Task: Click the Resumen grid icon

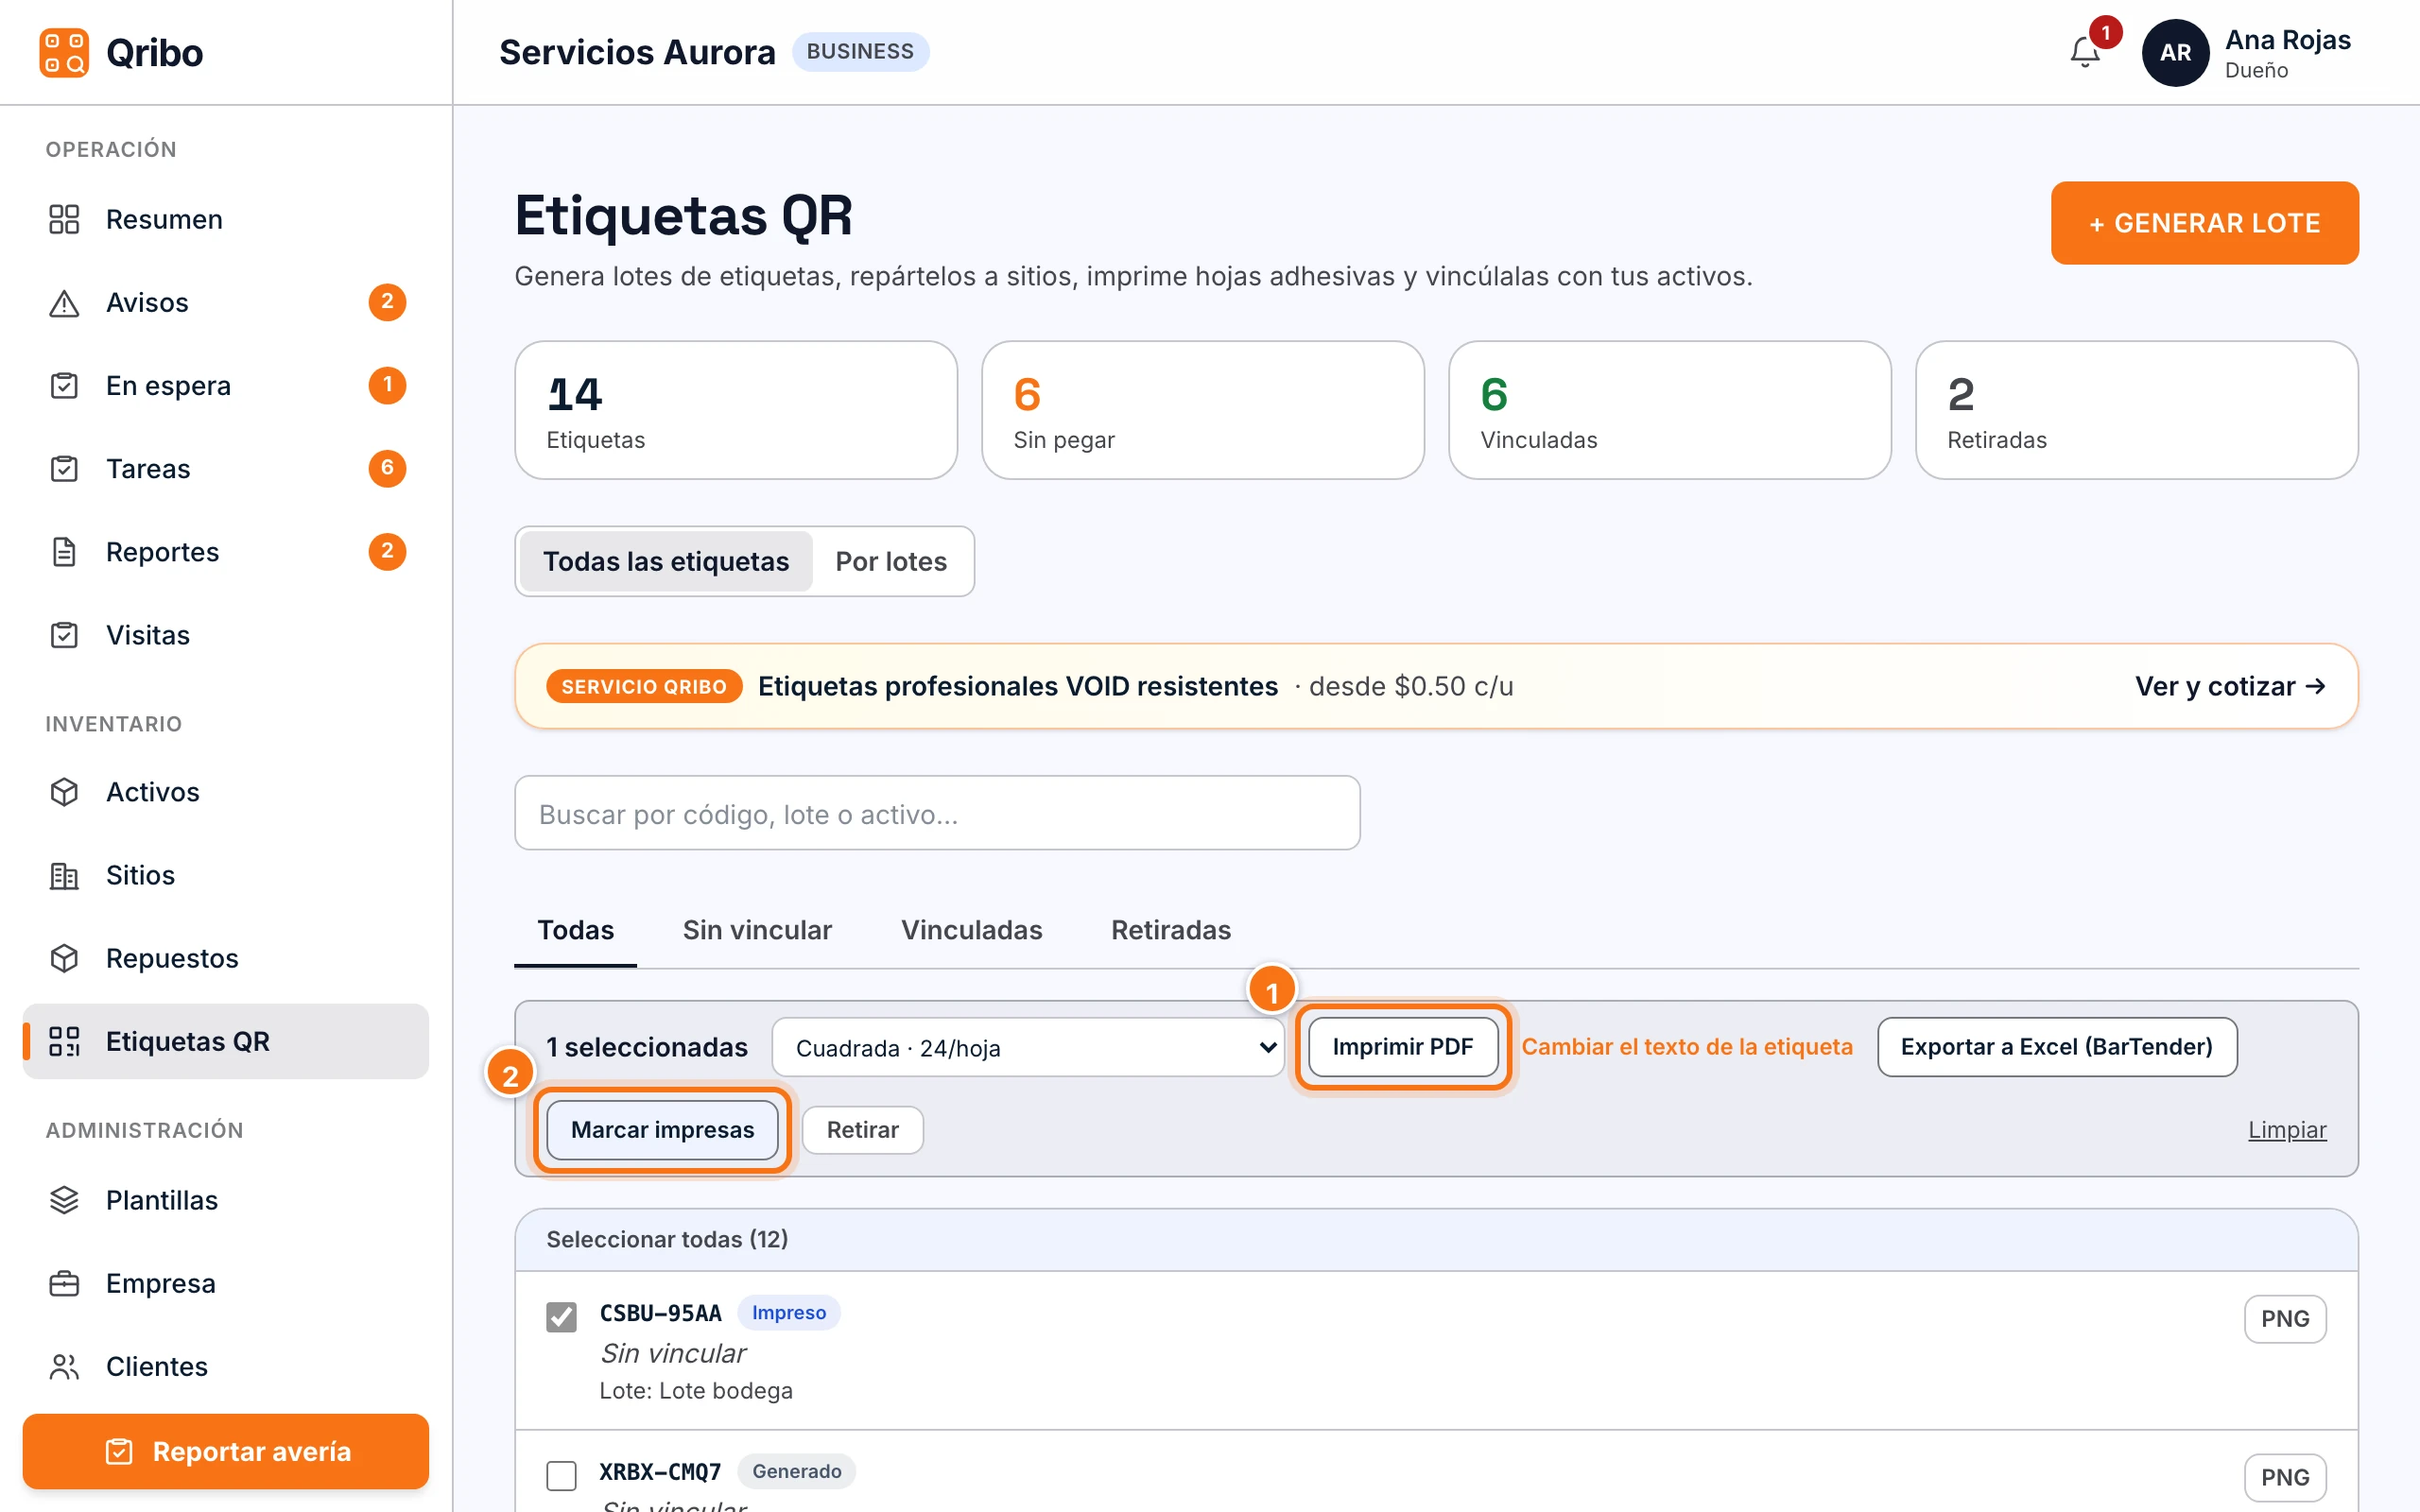Action: (x=64, y=219)
